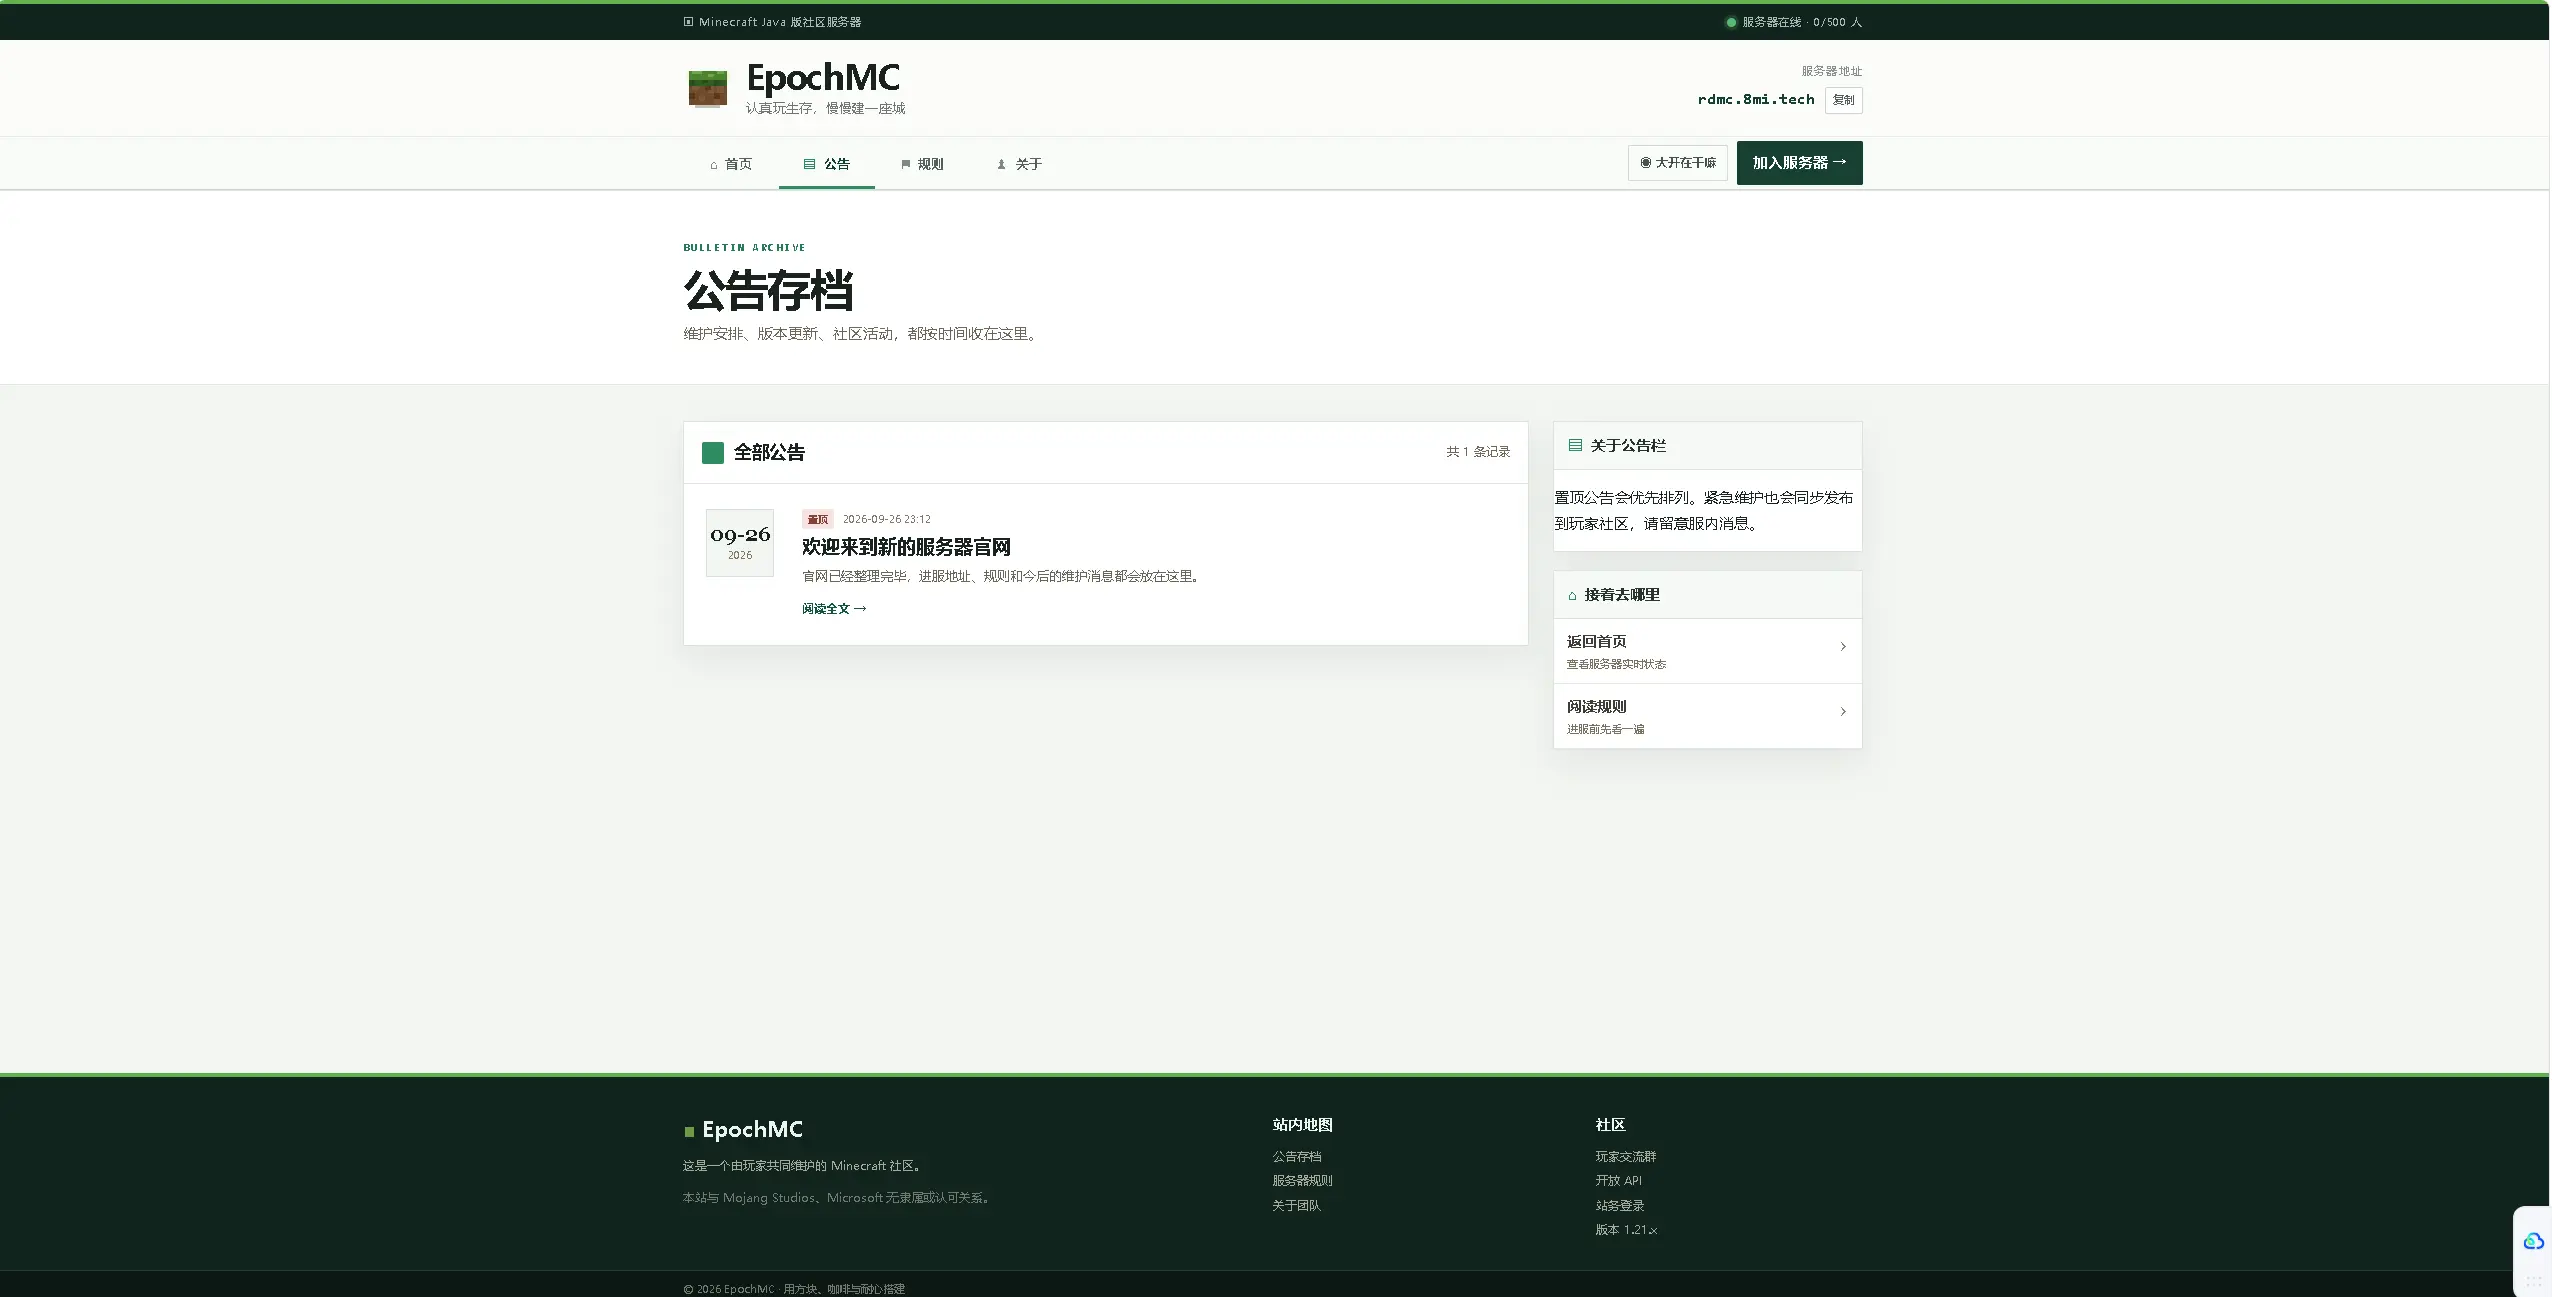Screen dimensions: 2552x1297
Task: Click the 09-26 2026 date tile
Action: pyautogui.click(x=740, y=543)
